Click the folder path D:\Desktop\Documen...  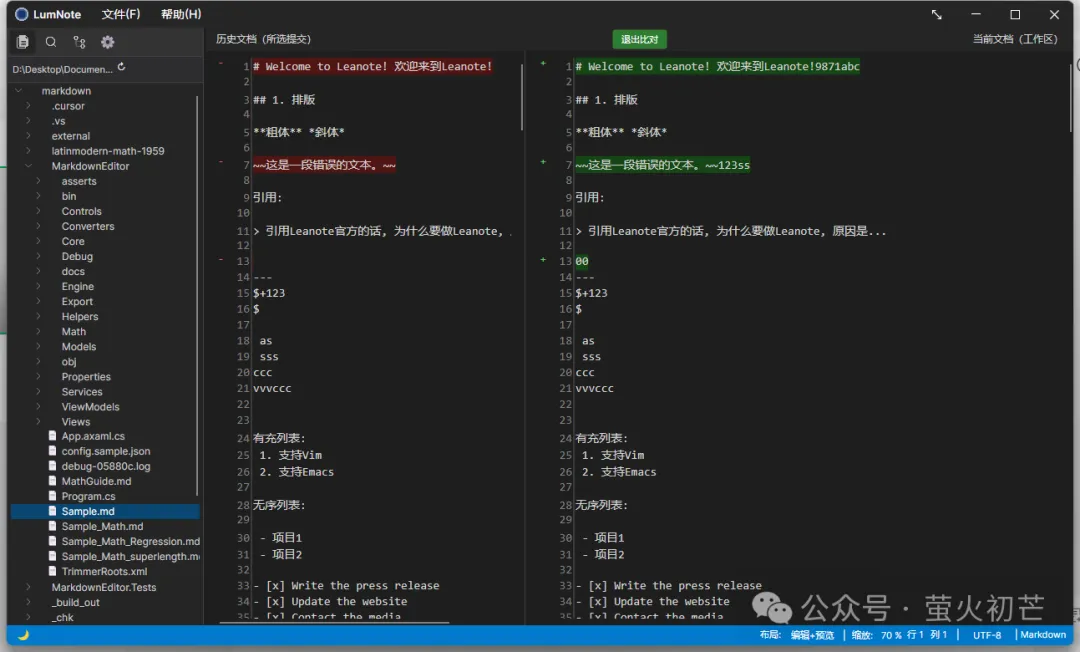[x=63, y=69]
